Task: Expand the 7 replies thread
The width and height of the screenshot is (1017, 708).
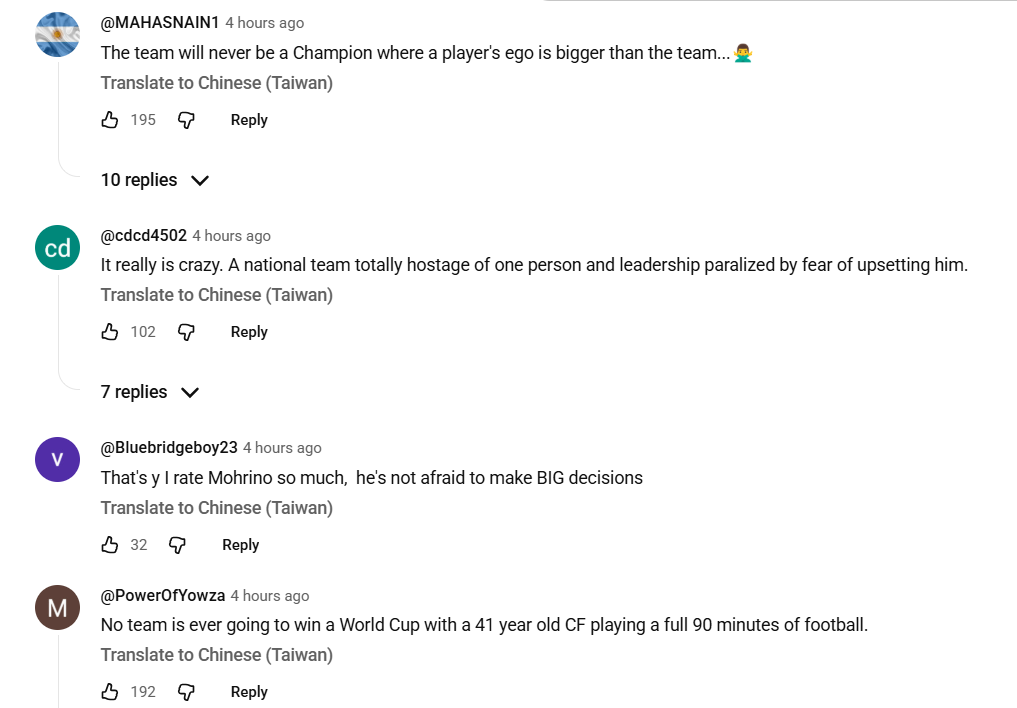Action: click(150, 392)
